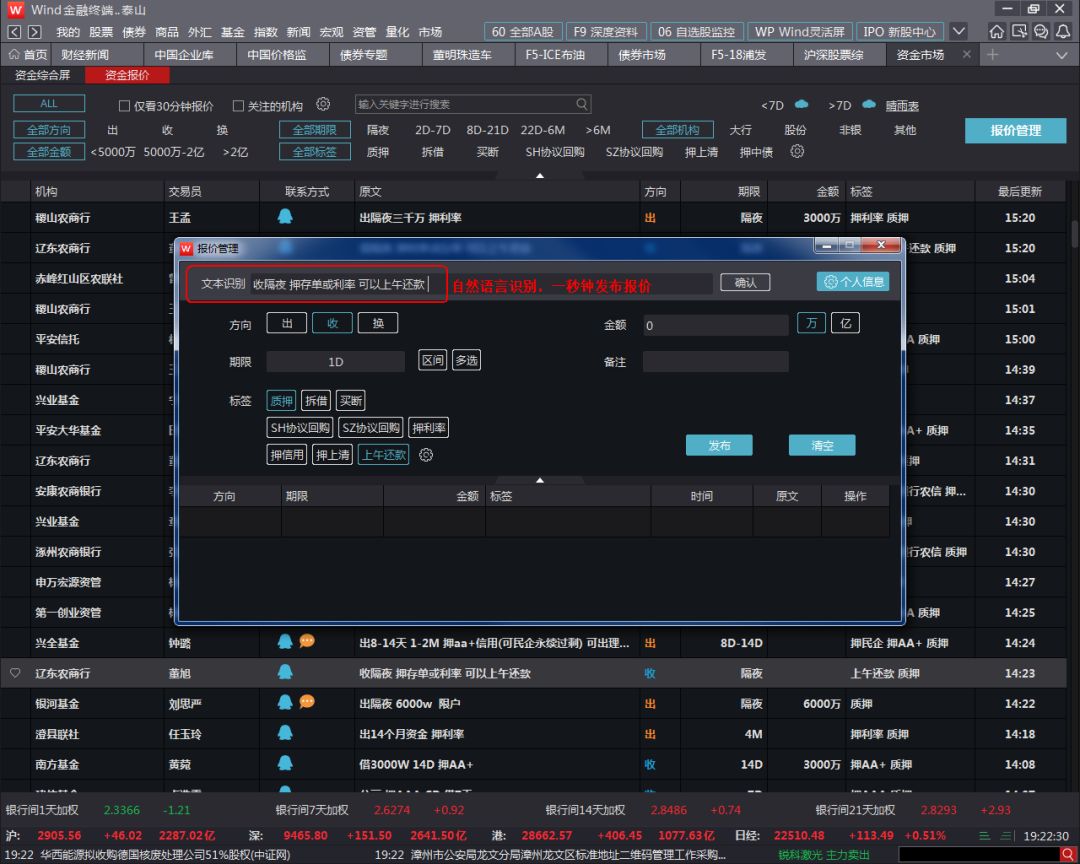Toggle the 质押 tag in dialog
Viewport: 1080px width, 864px height.
point(281,400)
